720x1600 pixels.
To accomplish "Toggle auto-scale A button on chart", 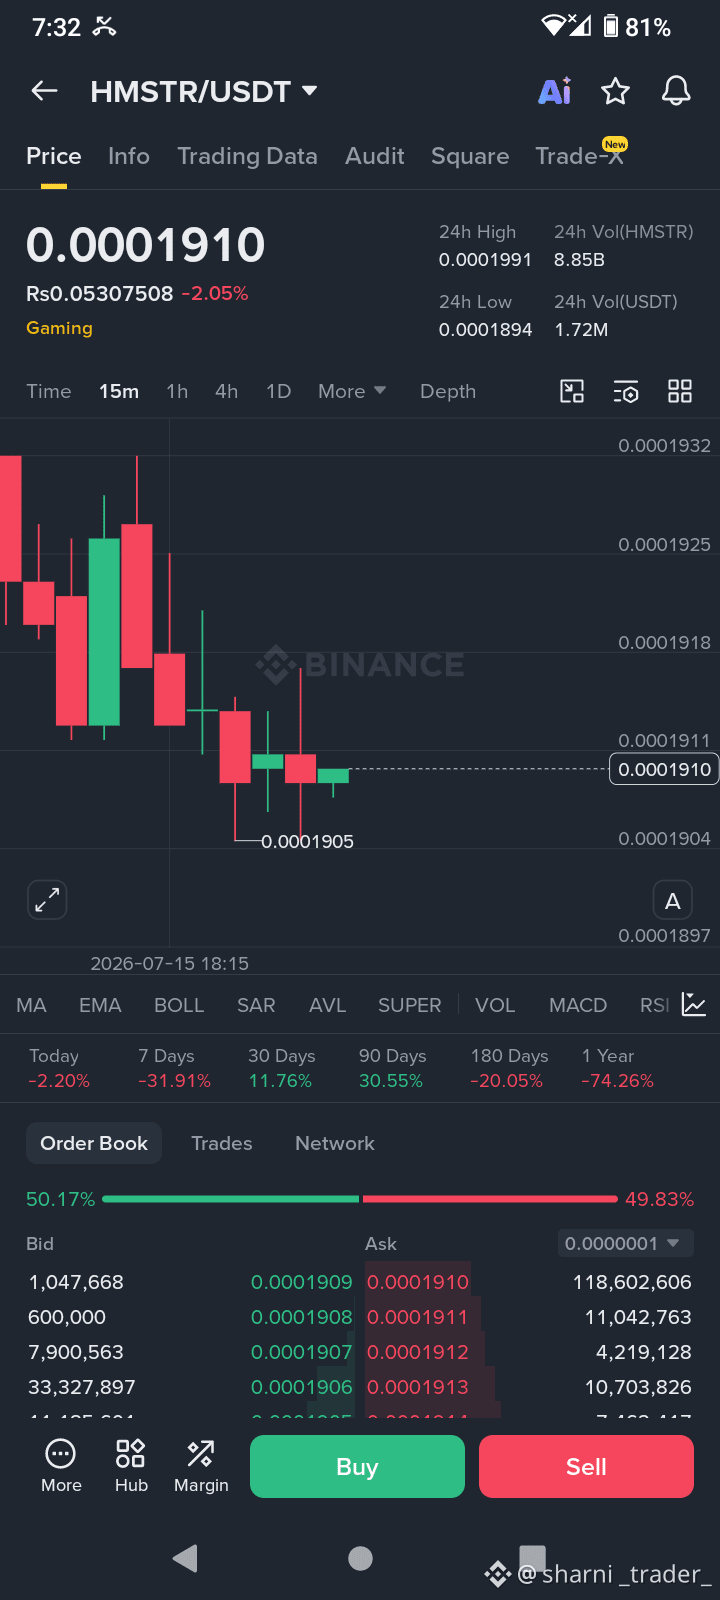I will click(x=673, y=901).
